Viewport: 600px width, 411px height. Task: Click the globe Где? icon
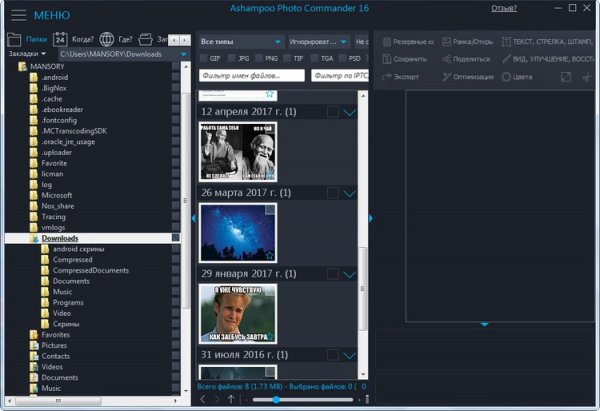tap(107, 40)
